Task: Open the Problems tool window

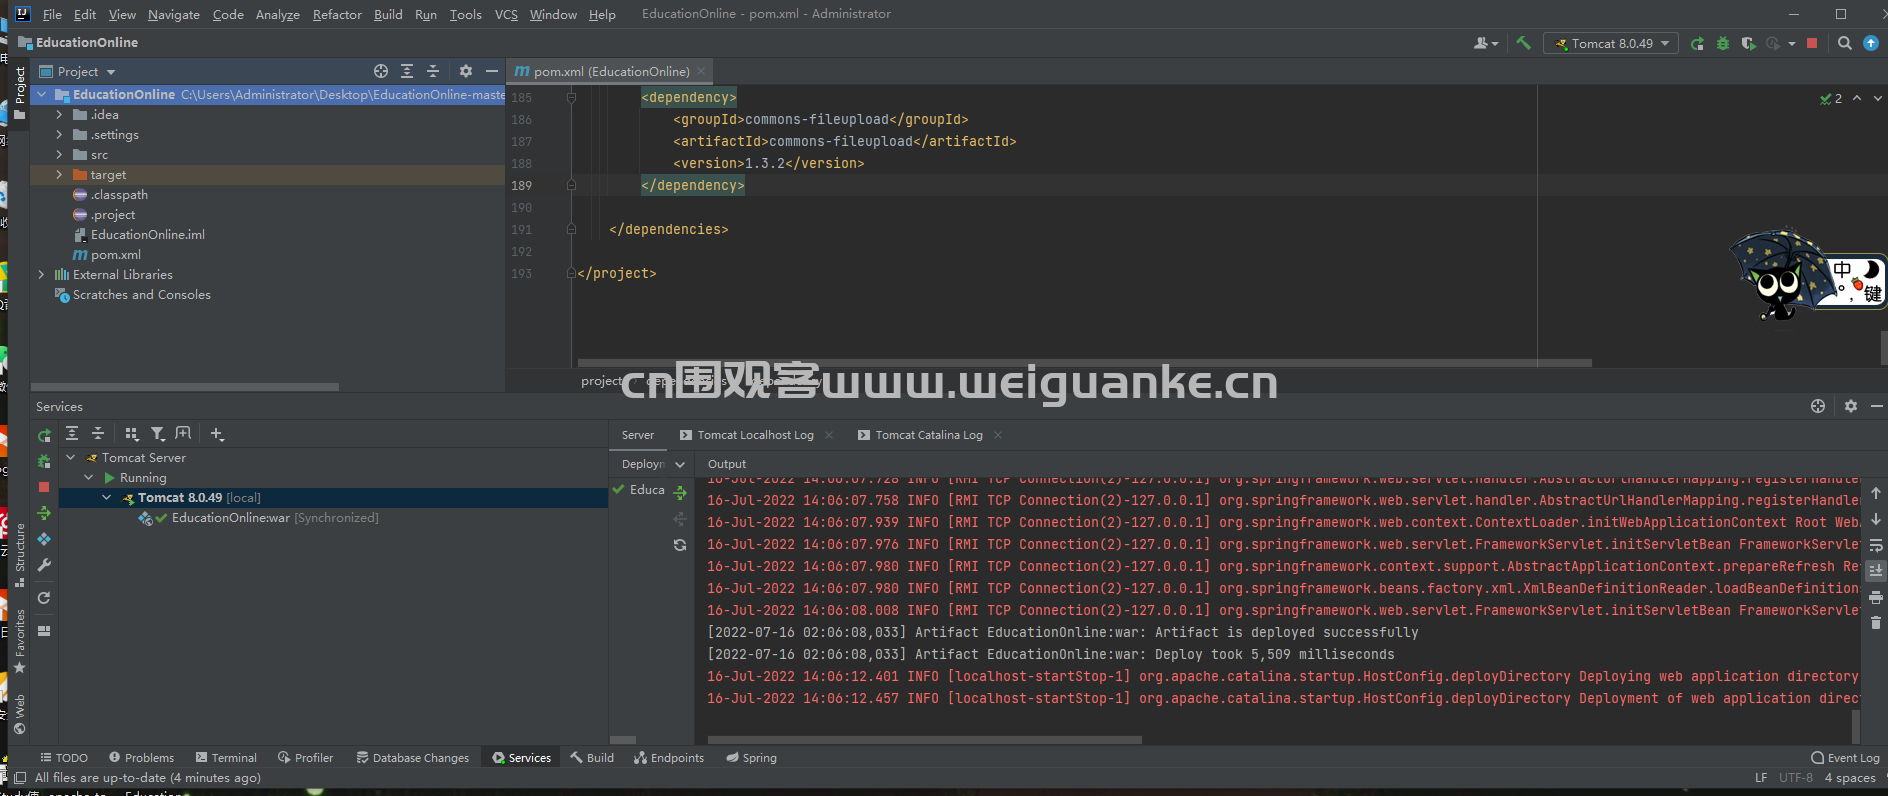Action: pos(141,757)
